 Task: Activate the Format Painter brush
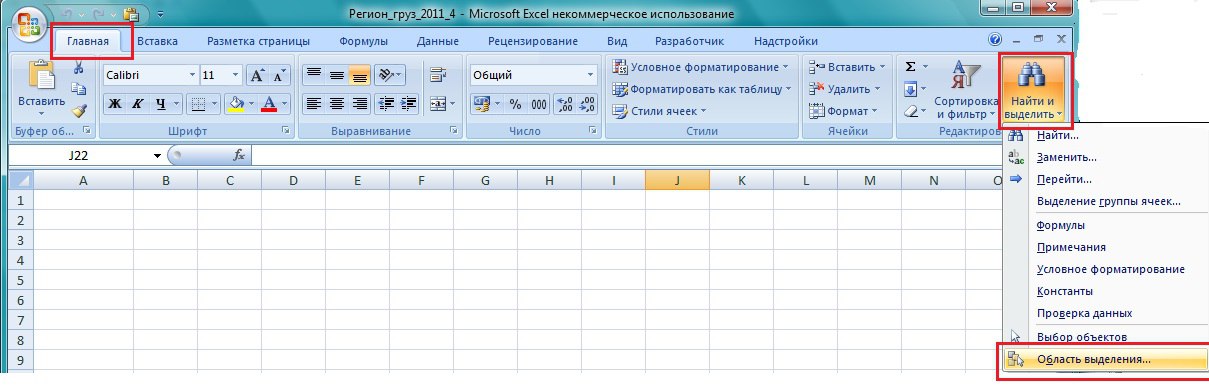pyautogui.click(x=80, y=111)
